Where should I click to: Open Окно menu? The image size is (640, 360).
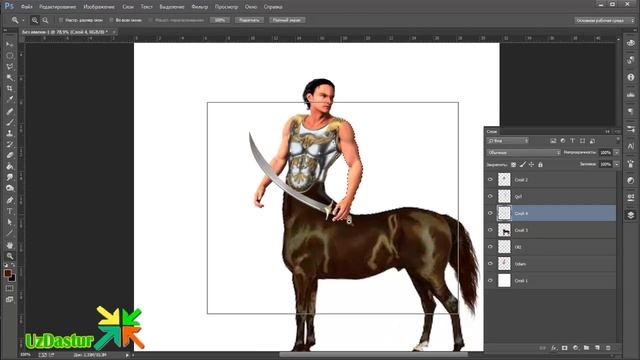pos(251,7)
